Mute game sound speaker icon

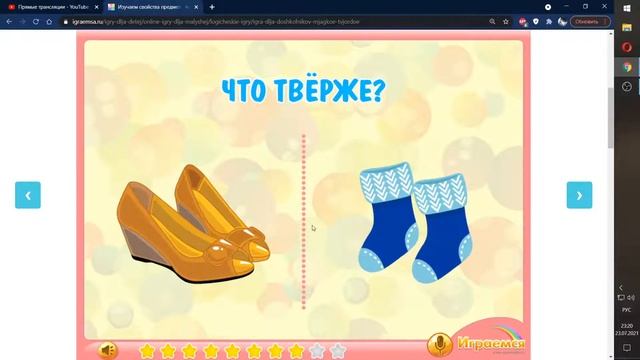(108, 350)
